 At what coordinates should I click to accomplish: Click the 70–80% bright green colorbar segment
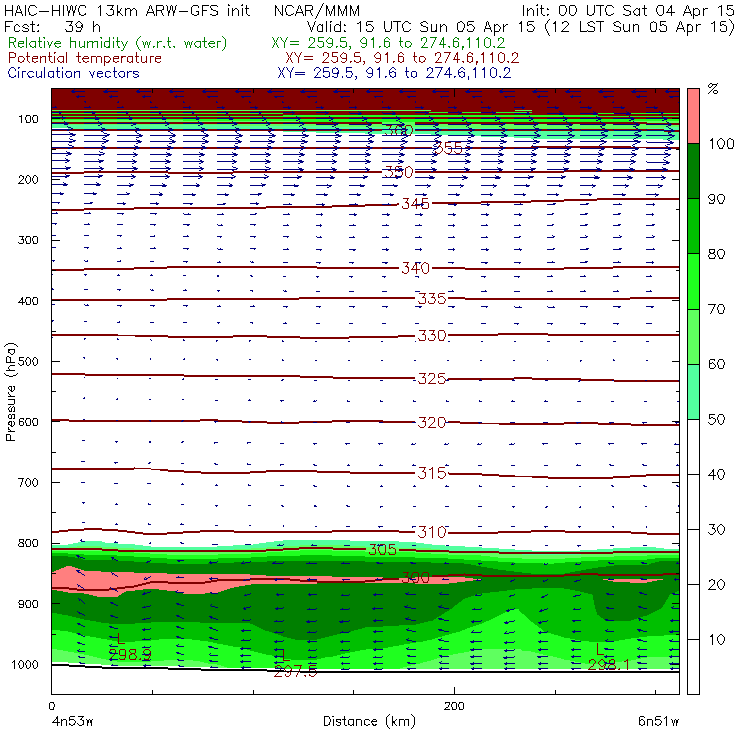[693, 281]
